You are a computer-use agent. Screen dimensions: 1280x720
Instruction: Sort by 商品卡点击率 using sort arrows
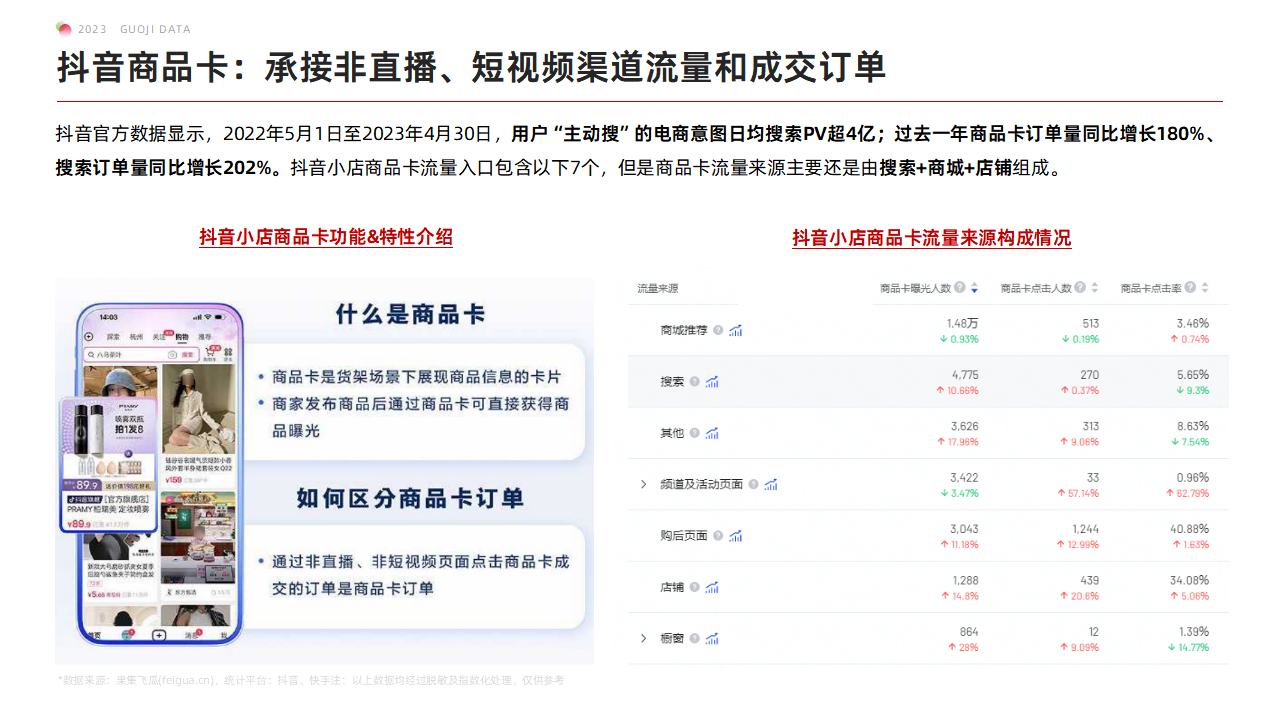pos(1204,288)
